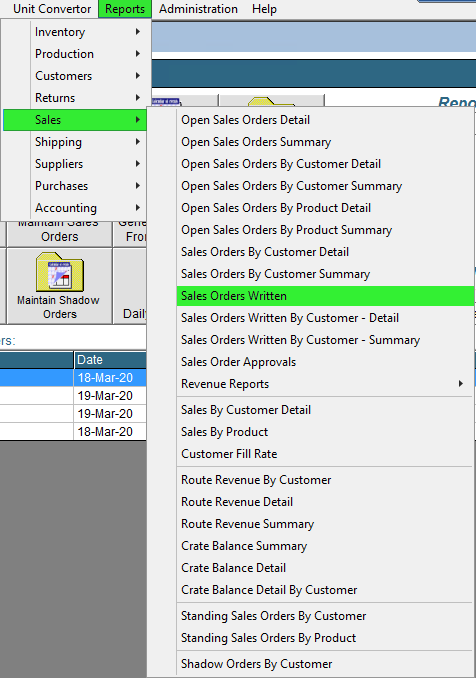Image resolution: width=476 pixels, height=678 pixels.
Task: Select Open Sales Orders By Product Summary
Action: point(325,230)
